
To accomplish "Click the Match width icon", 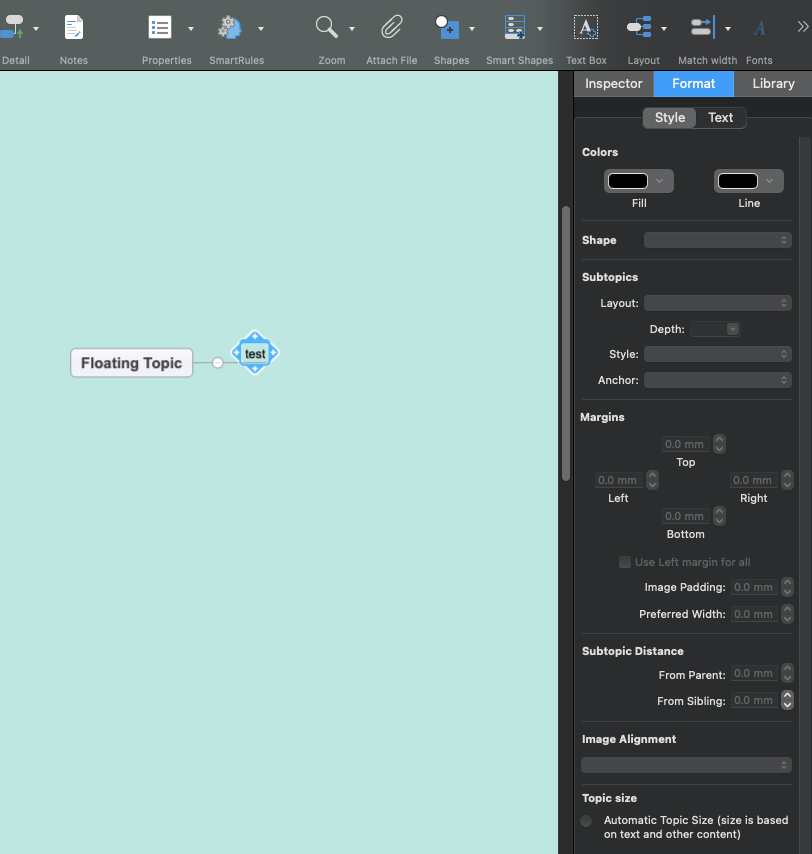I will click(701, 28).
